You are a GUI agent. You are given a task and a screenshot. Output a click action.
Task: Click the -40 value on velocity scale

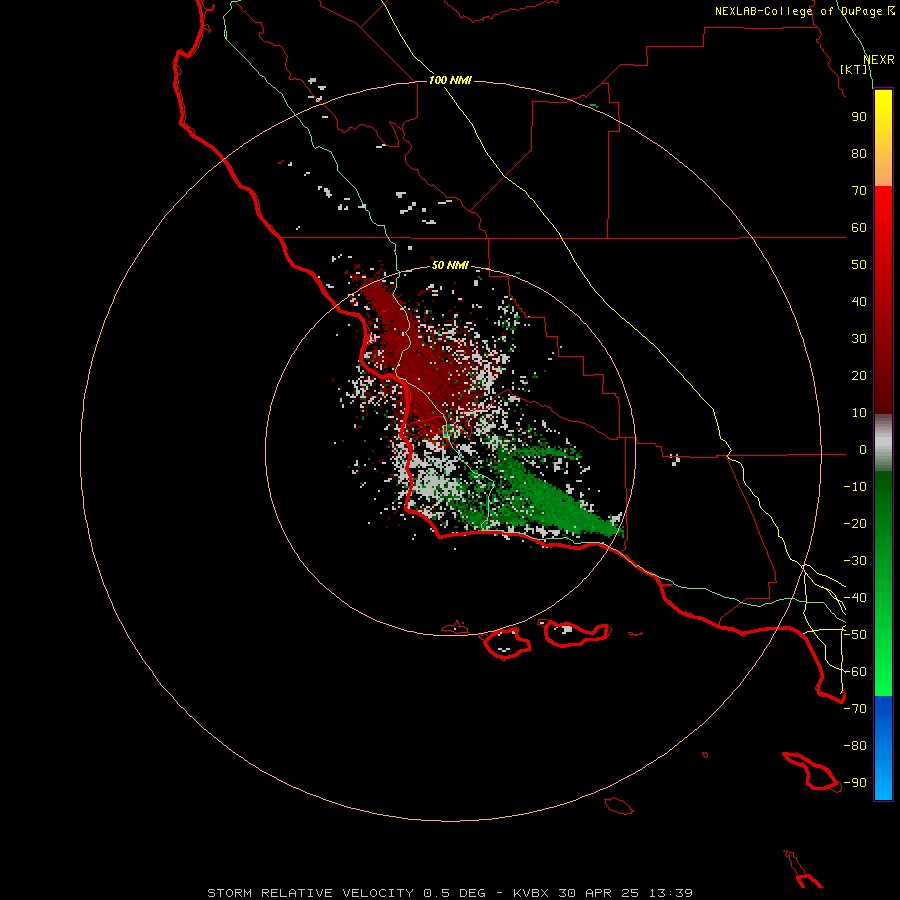click(x=855, y=598)
